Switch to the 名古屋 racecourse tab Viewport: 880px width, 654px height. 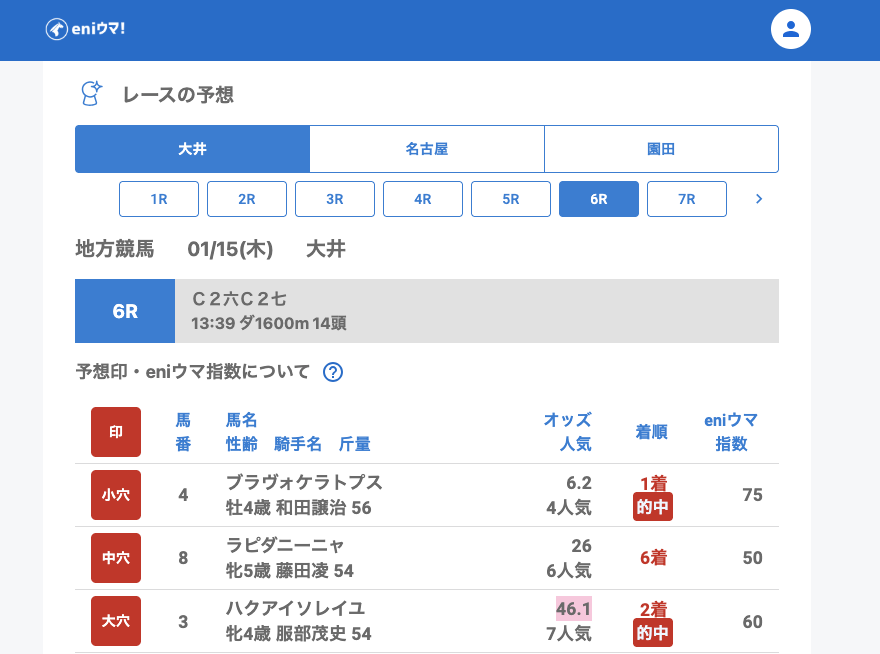[427, 149]
